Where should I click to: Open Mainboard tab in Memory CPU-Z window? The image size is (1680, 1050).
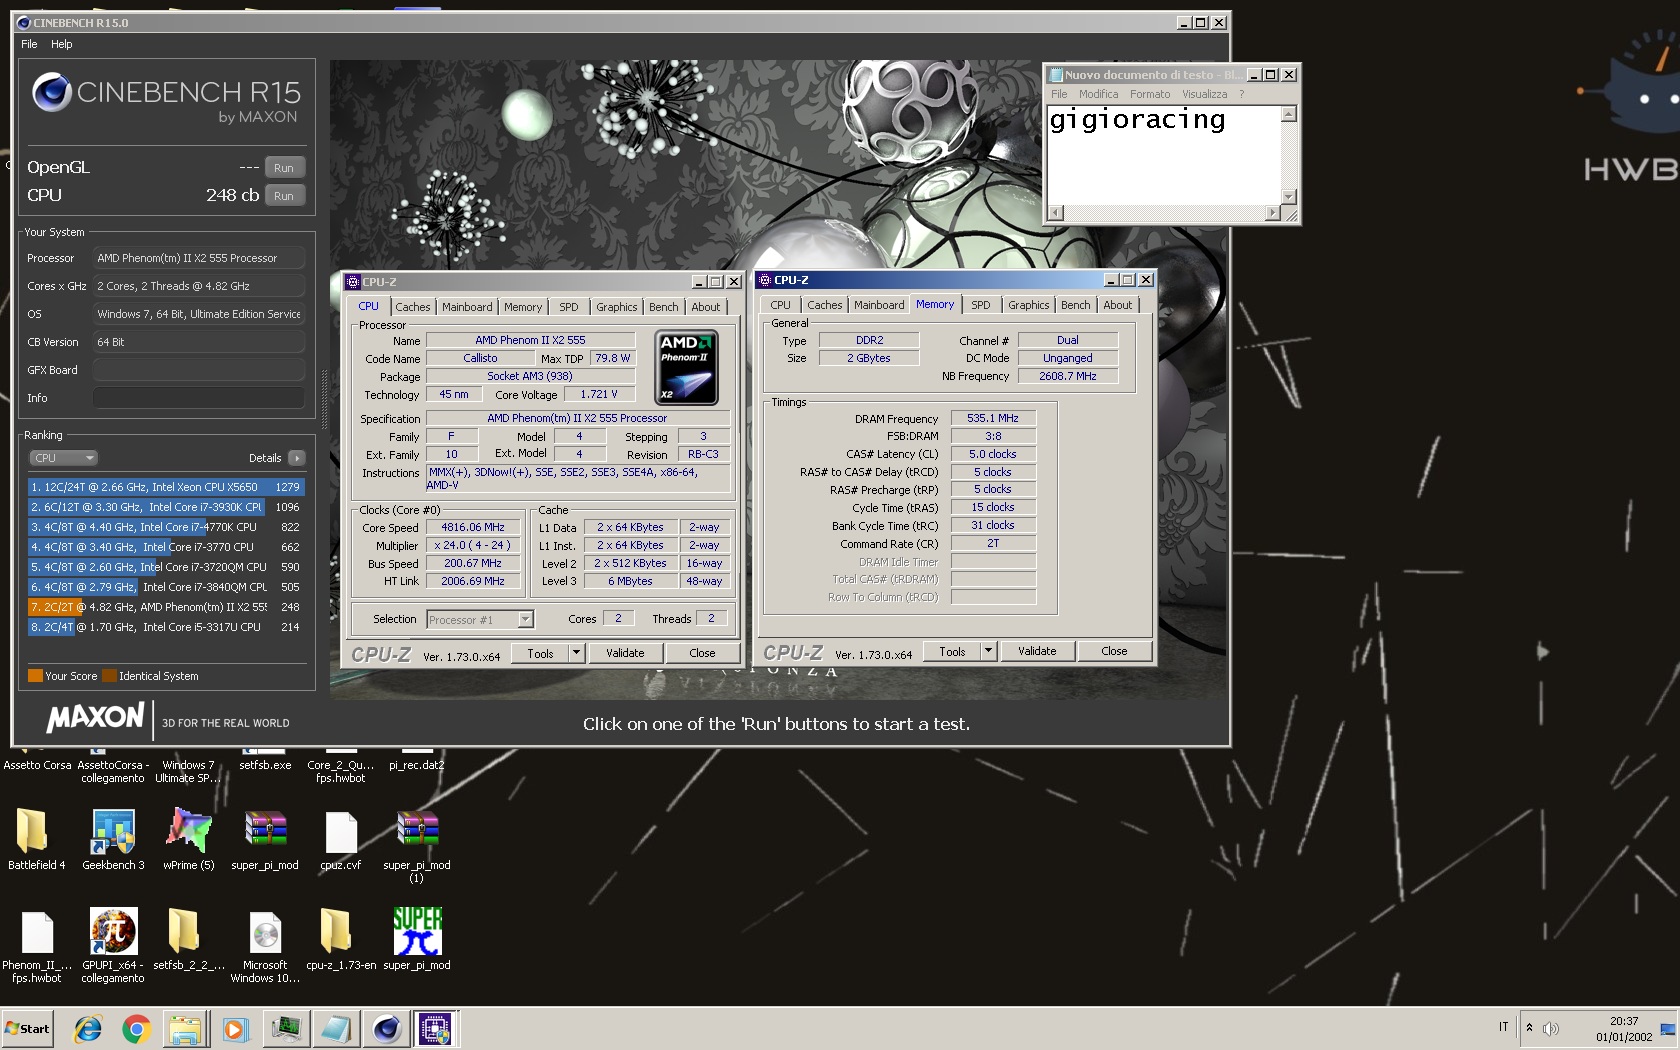(879, 305)
